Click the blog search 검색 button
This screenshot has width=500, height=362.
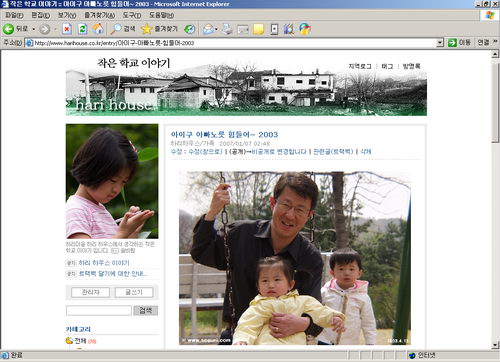click(146, 311)
